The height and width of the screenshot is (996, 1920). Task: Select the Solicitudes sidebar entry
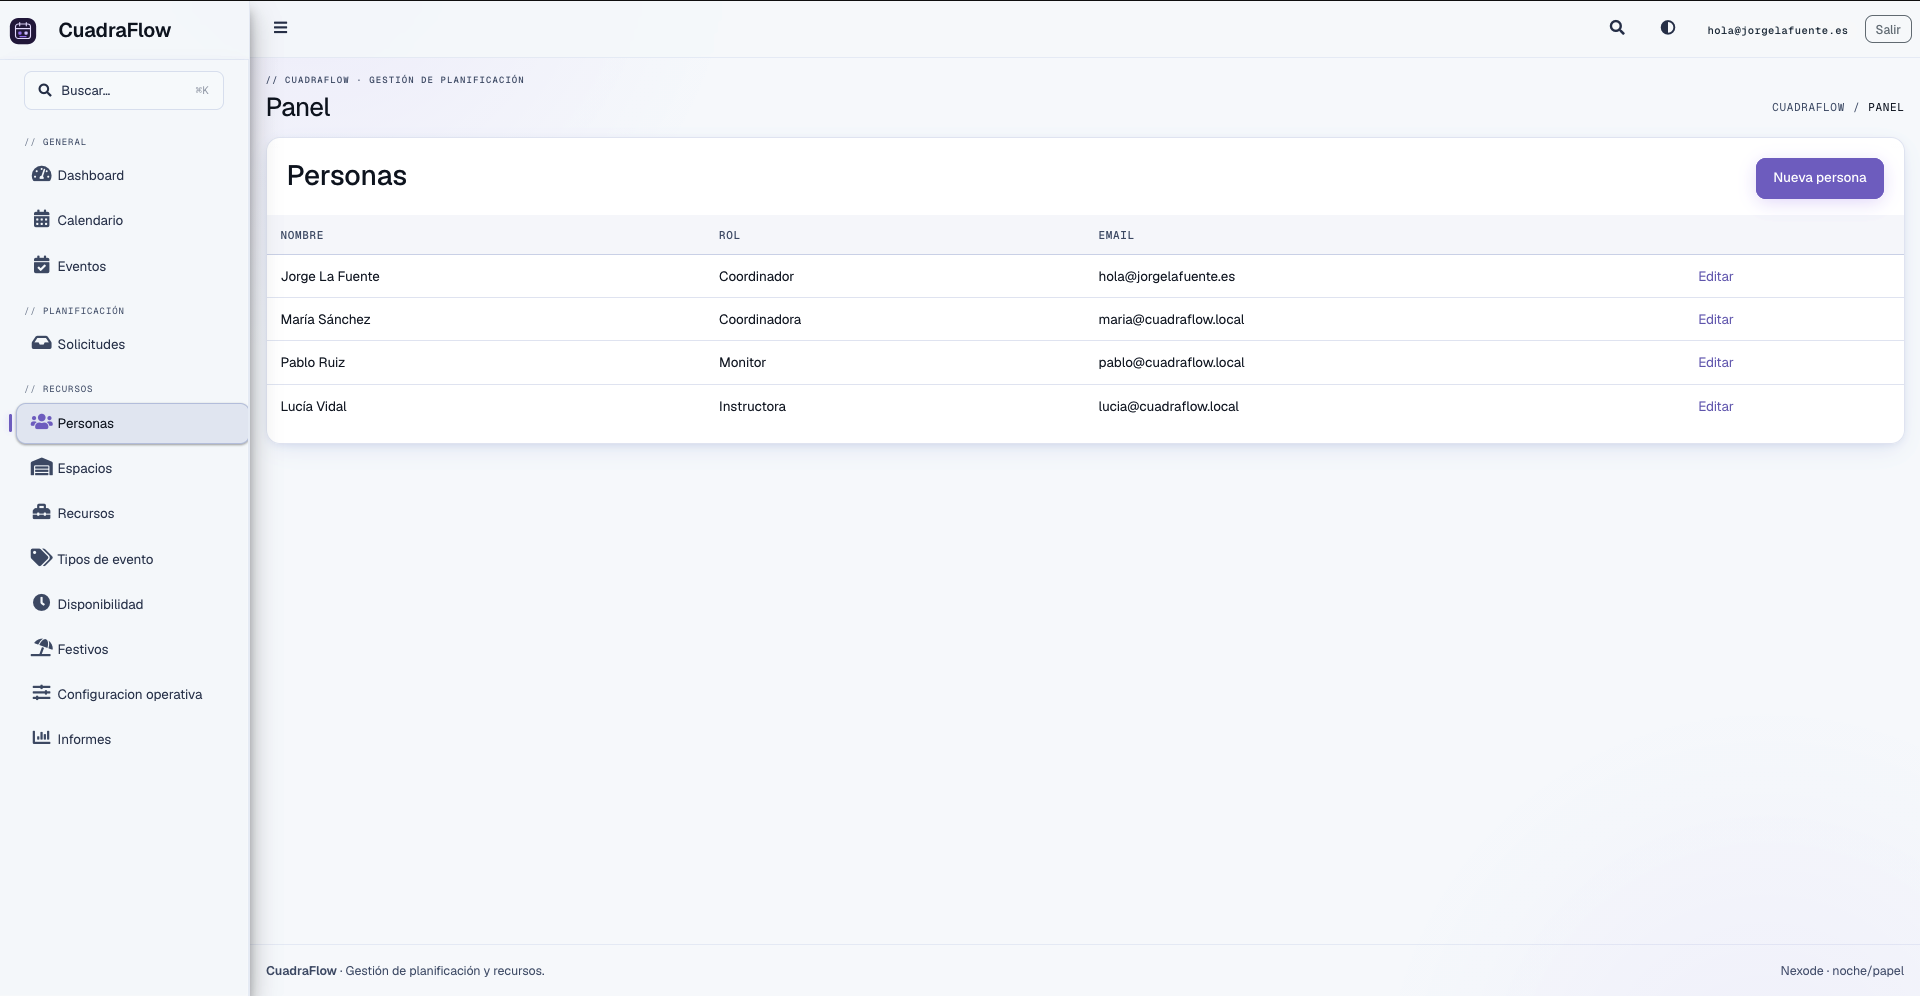132,344
